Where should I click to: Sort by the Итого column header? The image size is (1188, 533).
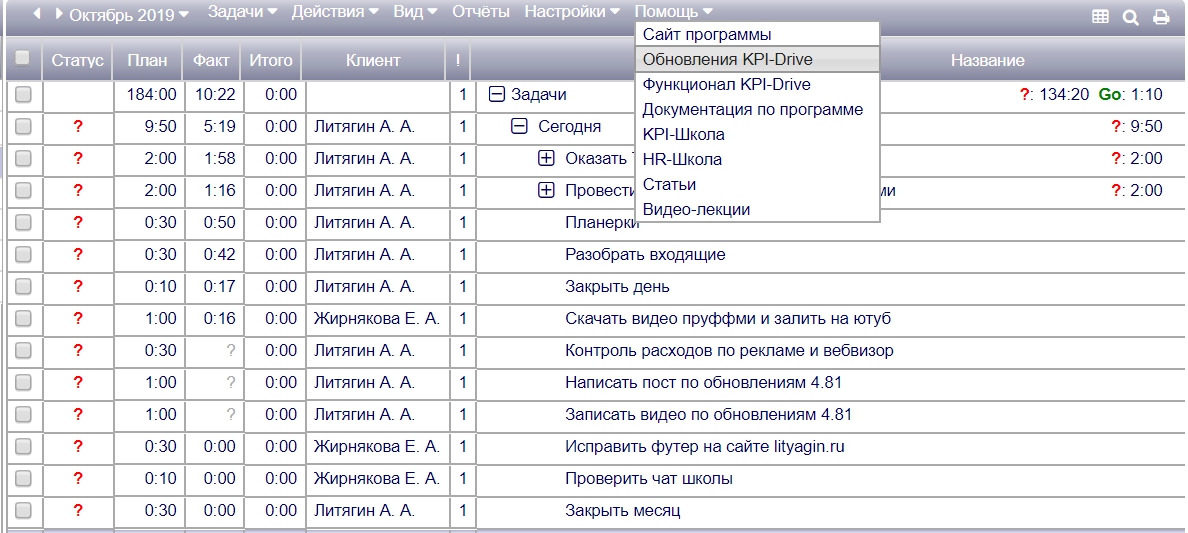[270, 60]
